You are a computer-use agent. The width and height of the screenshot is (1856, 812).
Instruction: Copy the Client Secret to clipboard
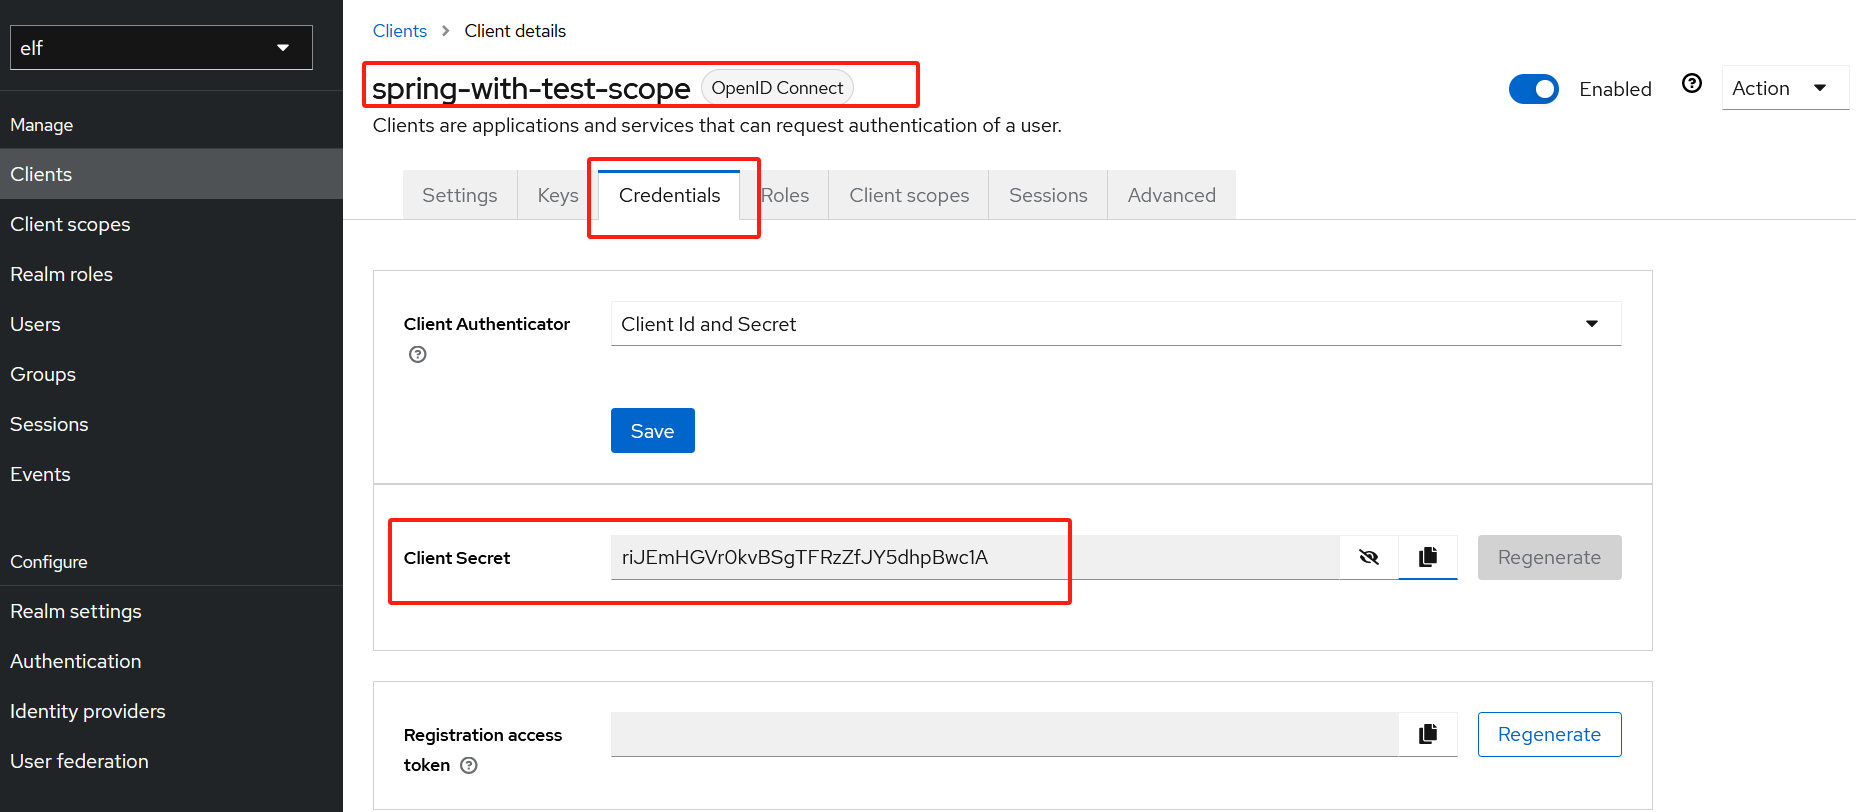click(x=1428, y=557)
